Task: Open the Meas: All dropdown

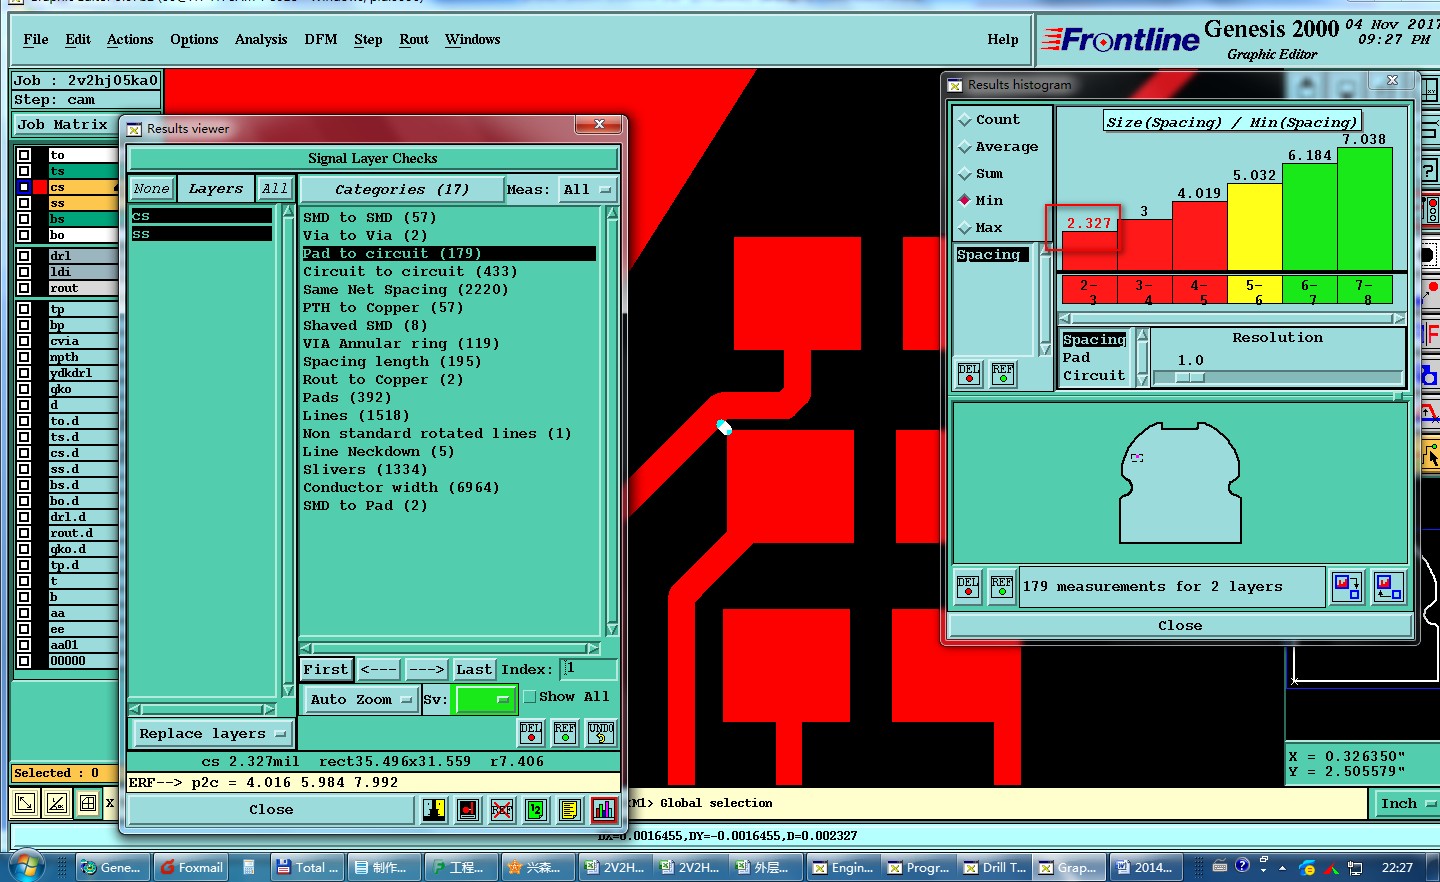Action: [587, 189]
